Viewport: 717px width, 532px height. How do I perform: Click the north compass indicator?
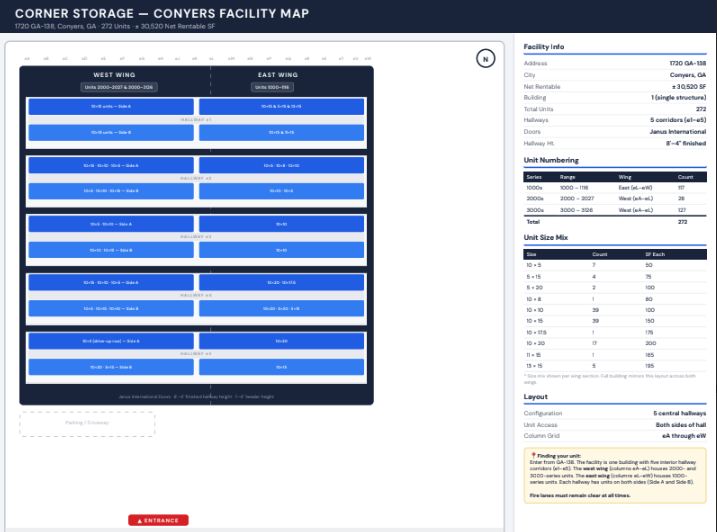[x=485, y=60]
